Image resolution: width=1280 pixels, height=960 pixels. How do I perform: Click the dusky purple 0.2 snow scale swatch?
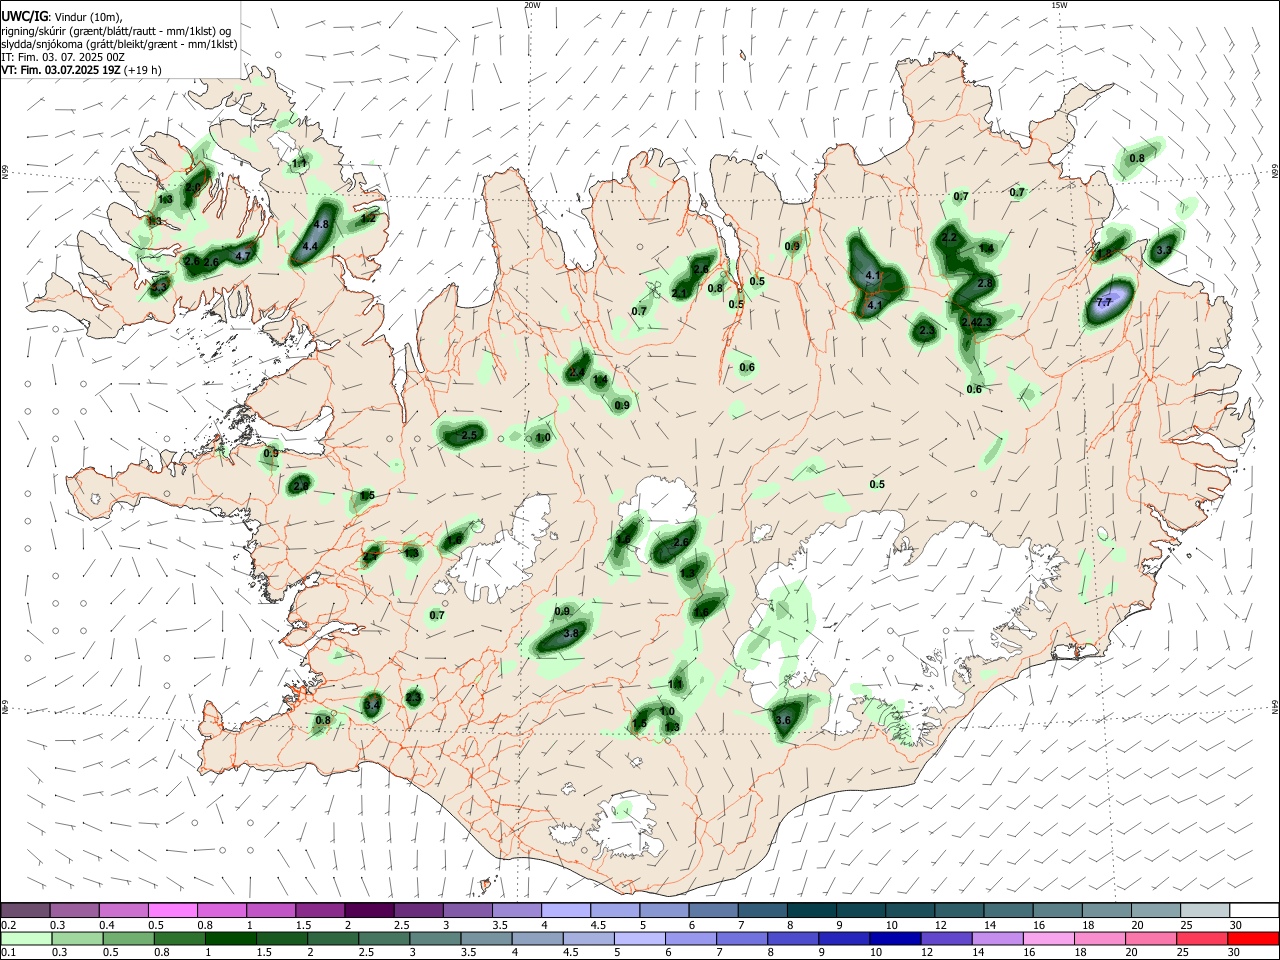[x=25, y=910]
